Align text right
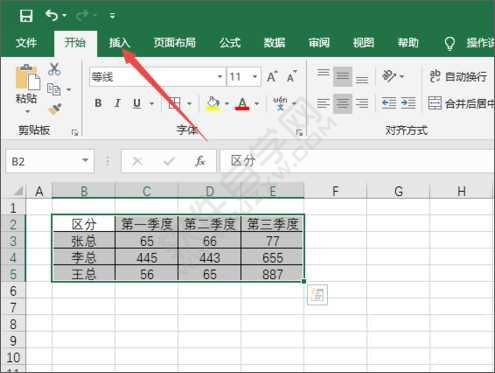Image resolution: width=495 pixels, height=373 pixels. (x=362, y=104)
